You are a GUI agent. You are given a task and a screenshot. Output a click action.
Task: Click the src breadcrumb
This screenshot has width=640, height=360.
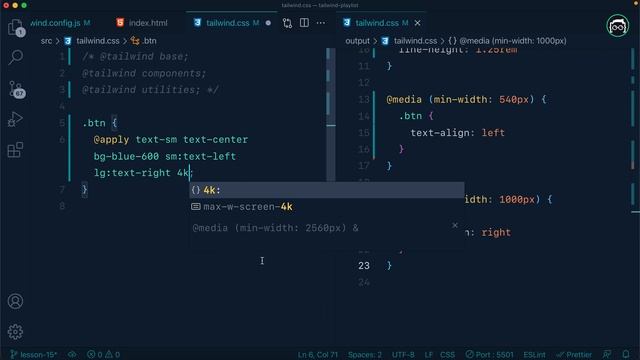pyautogui.click(x=46, y=41)
